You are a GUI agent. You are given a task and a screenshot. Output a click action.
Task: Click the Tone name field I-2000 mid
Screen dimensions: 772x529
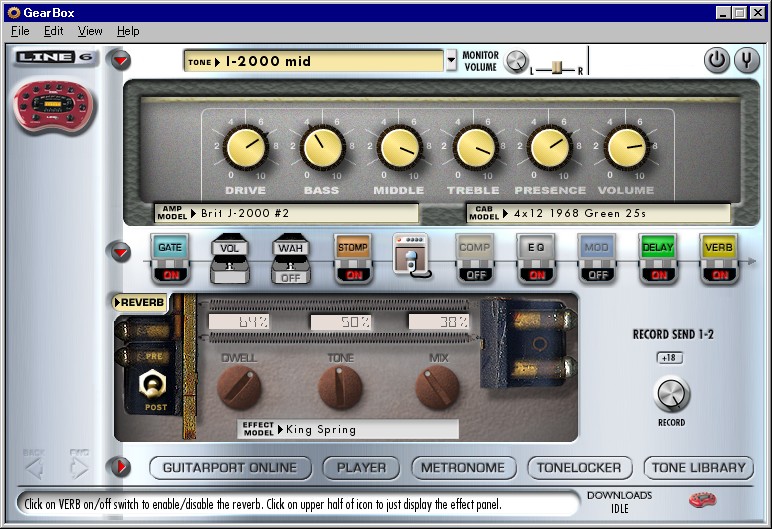pyautogui.click(x=314, y=61)
